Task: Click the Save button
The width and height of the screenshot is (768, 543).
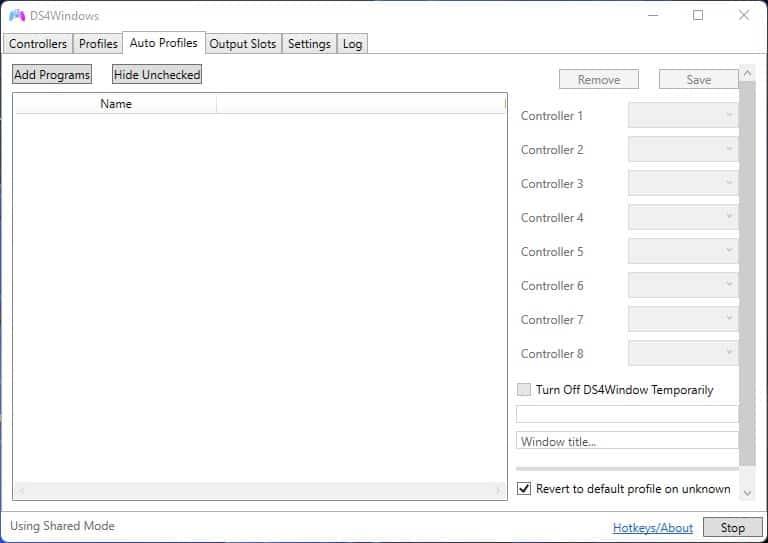Action: click(x=698, y=79)
